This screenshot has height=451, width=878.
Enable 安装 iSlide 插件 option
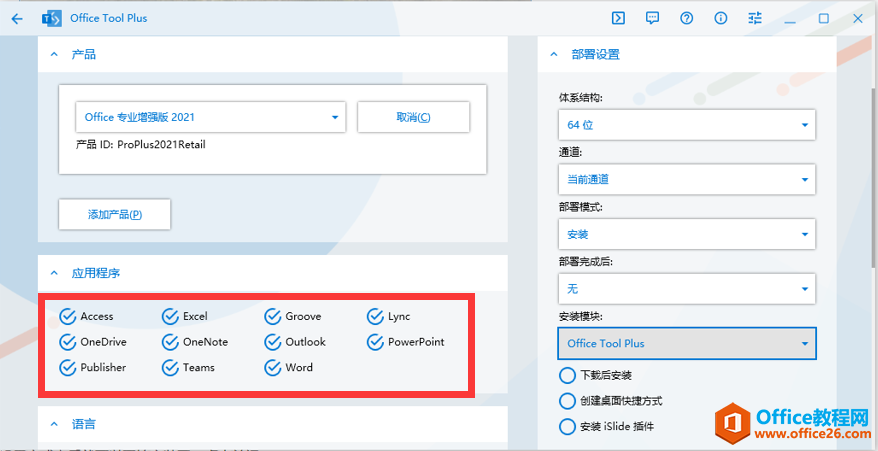567,426
